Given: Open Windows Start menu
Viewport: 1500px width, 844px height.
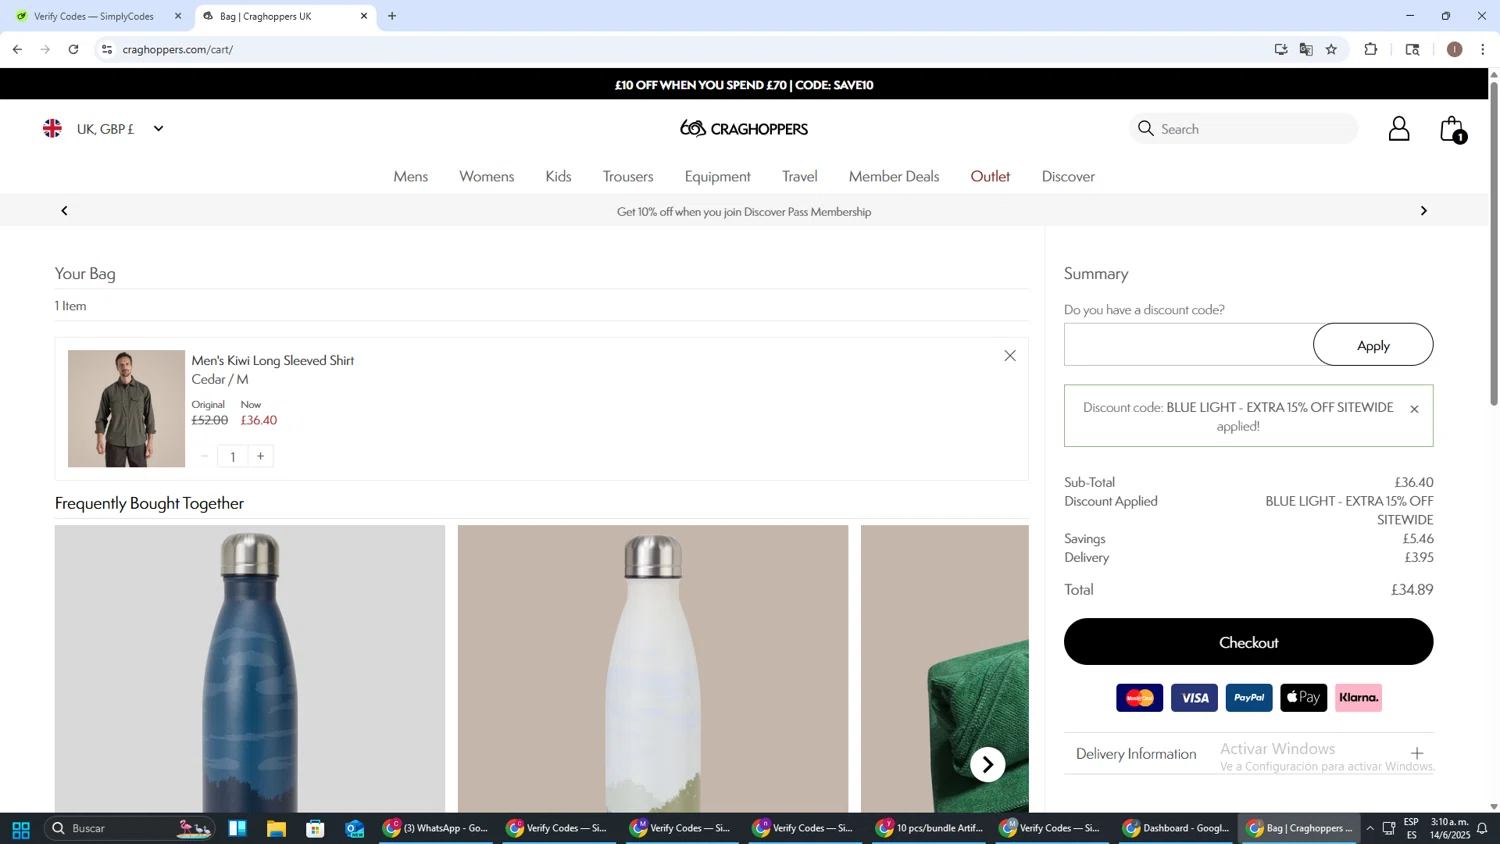Looking at the screenshot, I should tap(20, 829).
